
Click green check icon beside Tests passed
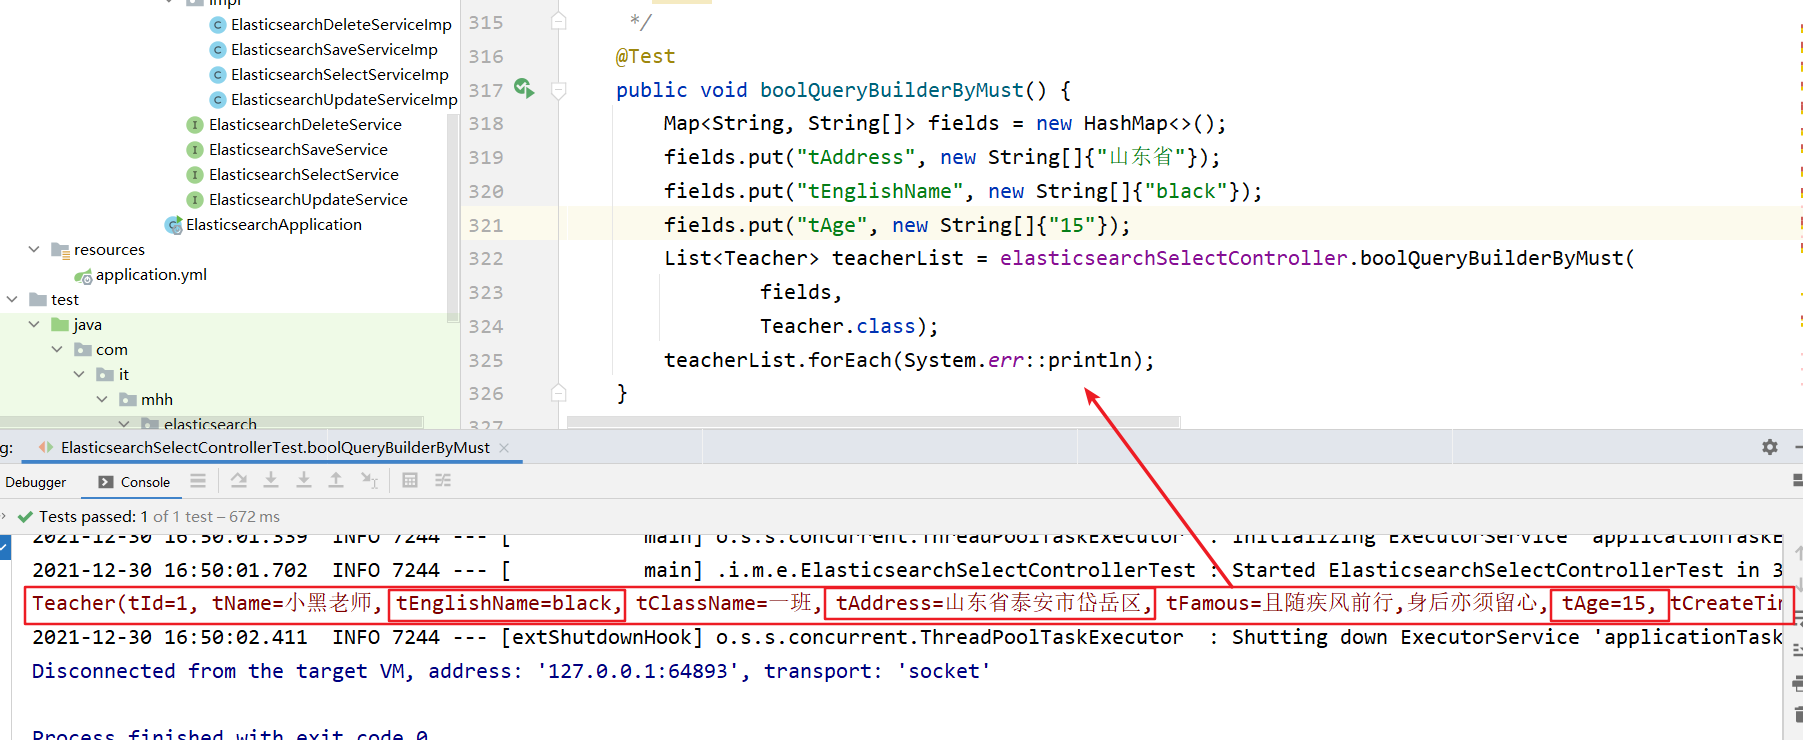point(25,517)
